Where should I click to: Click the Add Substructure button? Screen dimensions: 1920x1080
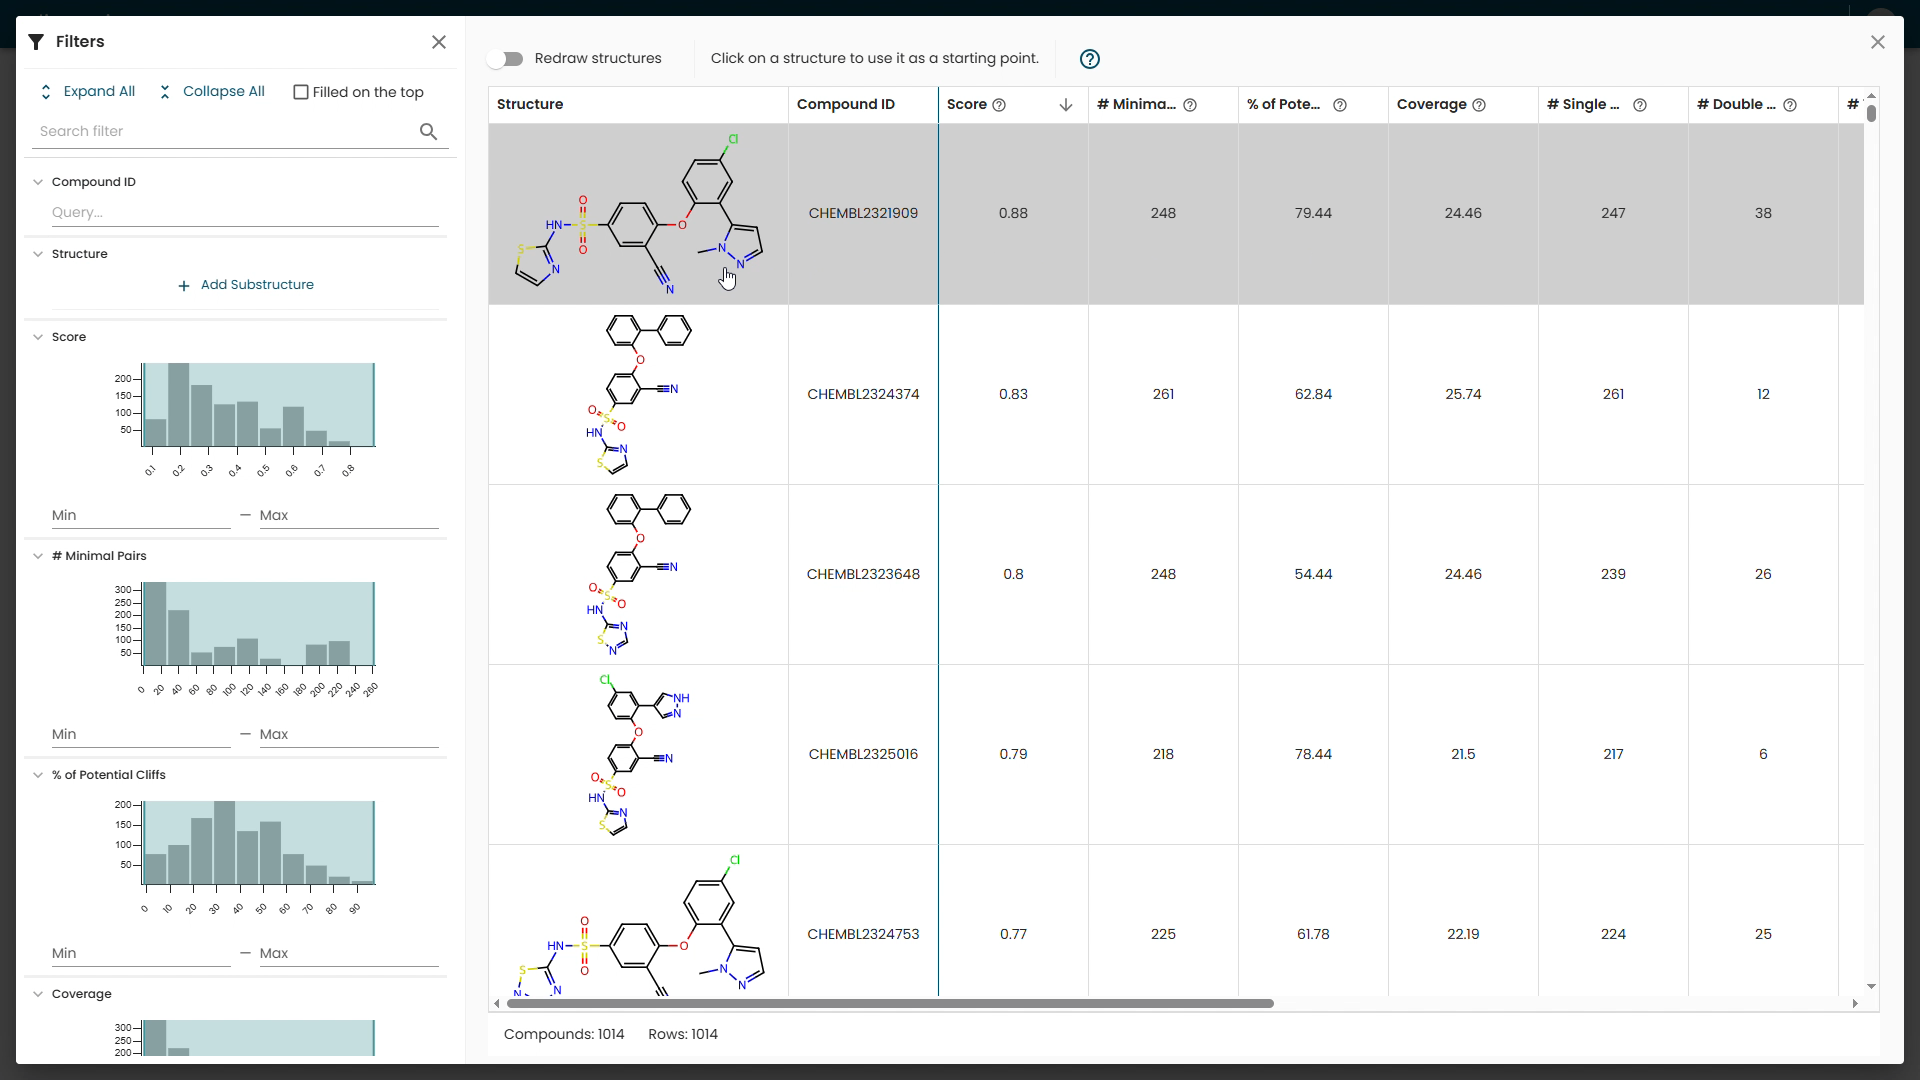click(246, 284)
